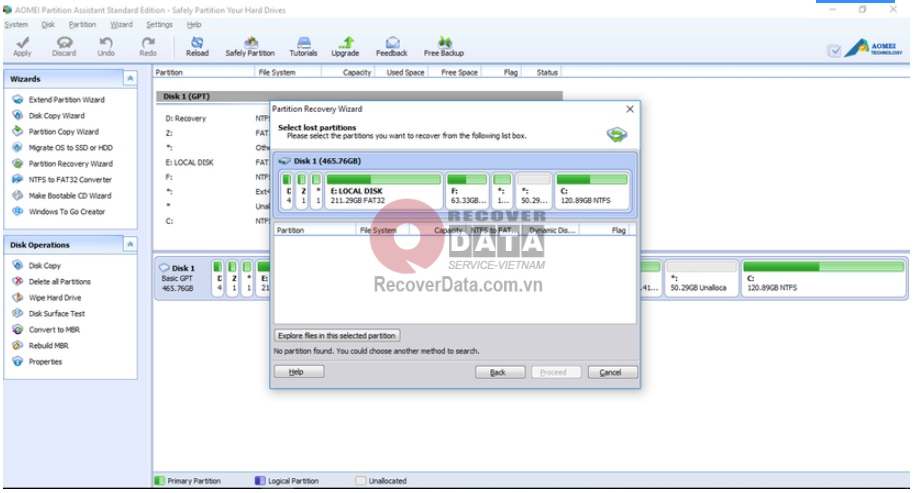Screen dimensions: 918x493
Task: Click the Upgrade toolbar icon
Action: point(347,42)
